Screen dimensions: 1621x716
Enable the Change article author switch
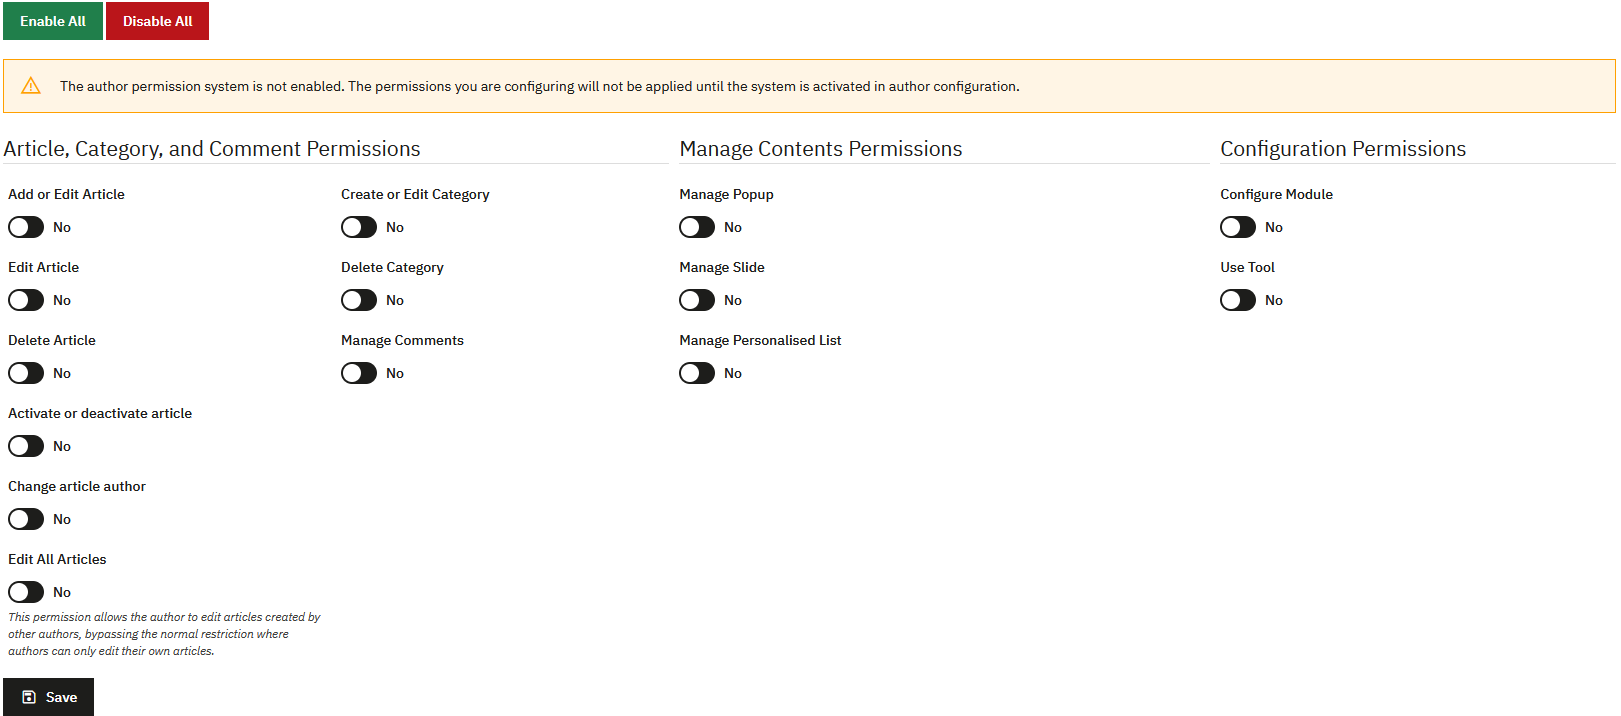point(26,519)
